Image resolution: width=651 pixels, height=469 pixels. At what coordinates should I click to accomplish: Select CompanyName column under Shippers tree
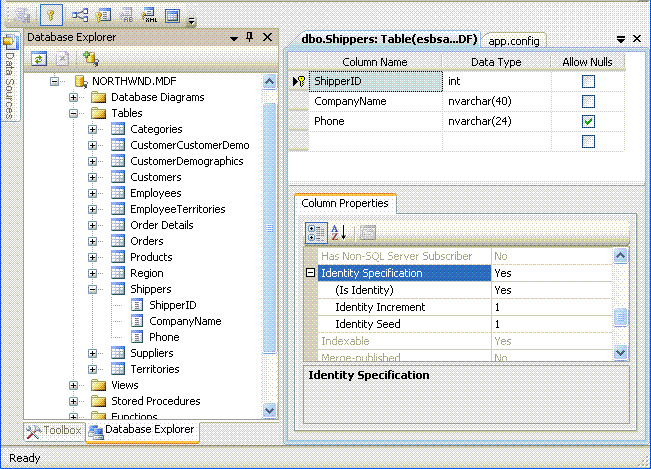tap(185, 321)
